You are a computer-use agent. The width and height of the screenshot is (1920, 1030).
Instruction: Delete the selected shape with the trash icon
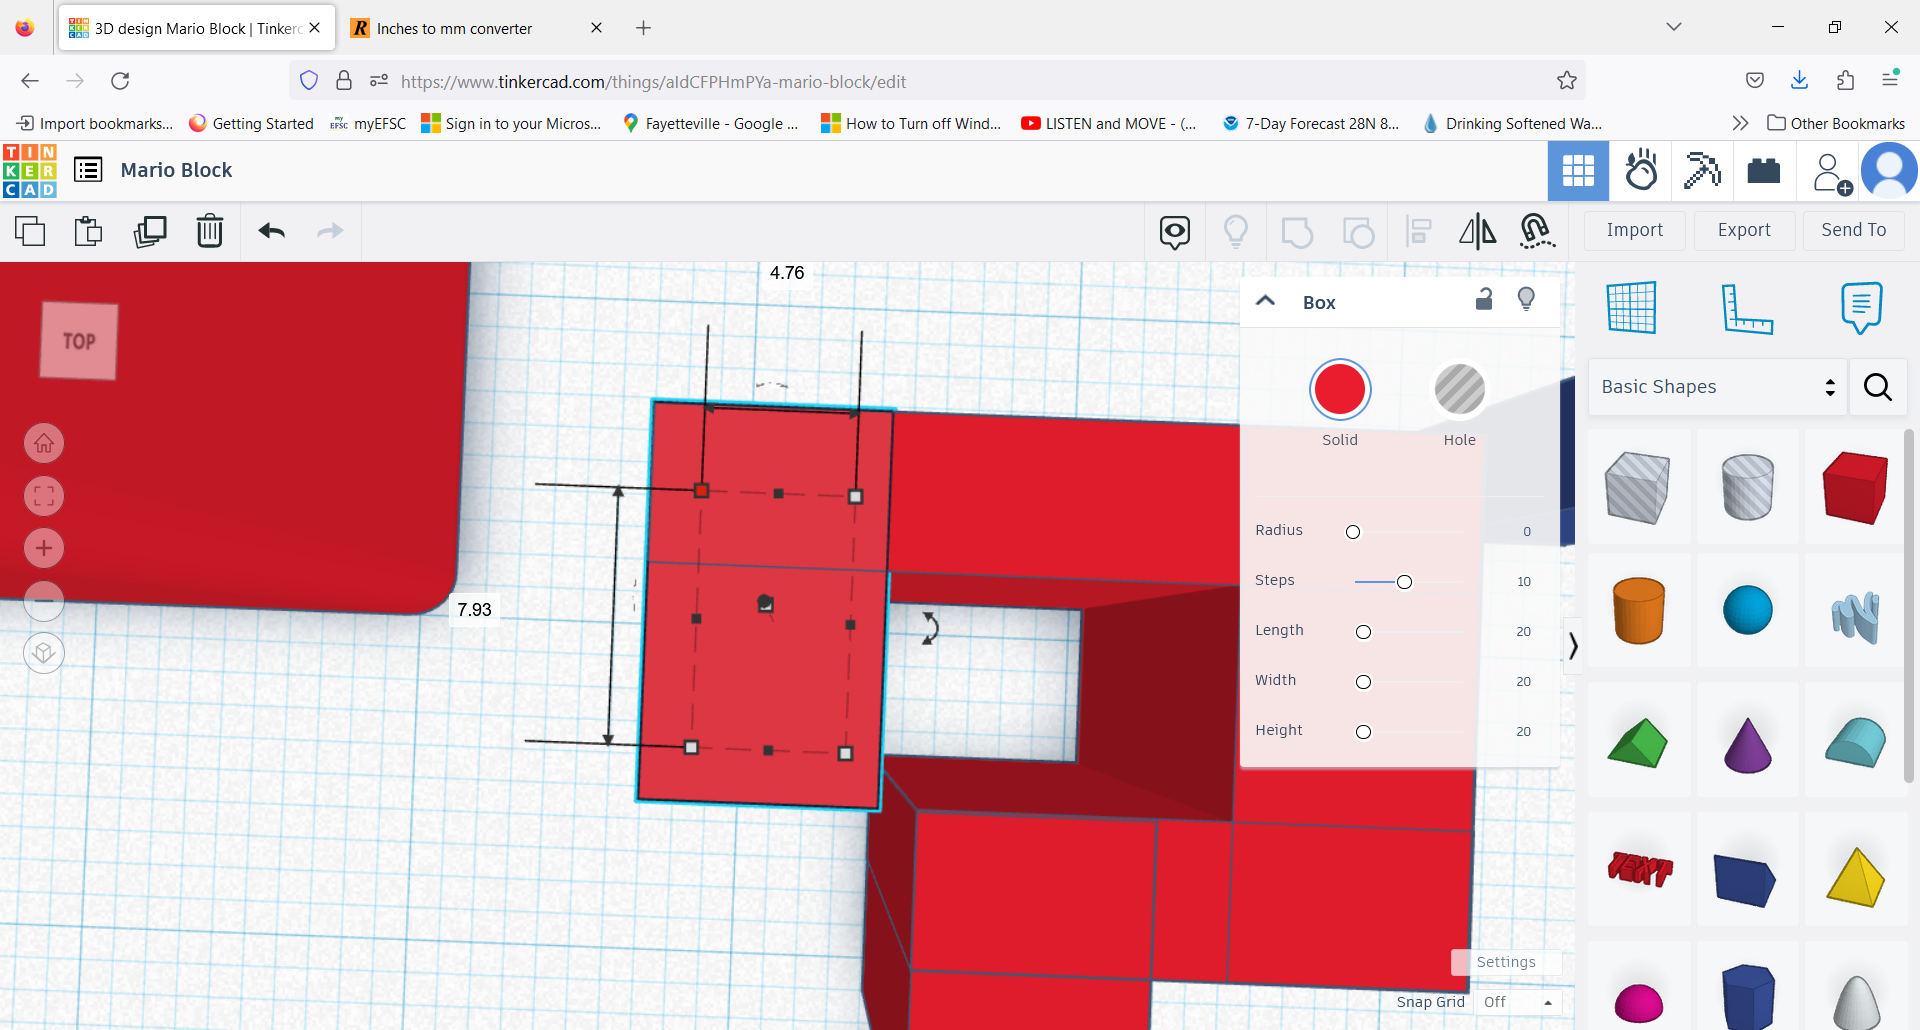click(210, 231)
